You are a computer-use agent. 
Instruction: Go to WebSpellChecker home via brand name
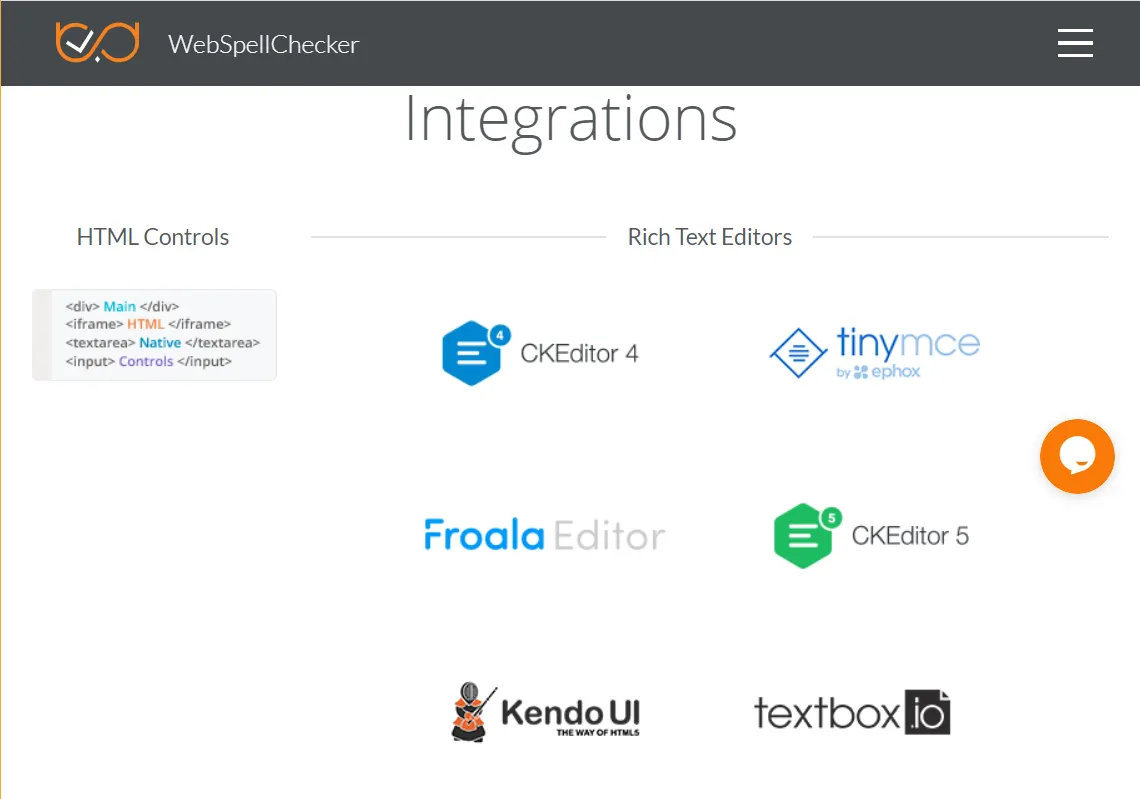263,44
